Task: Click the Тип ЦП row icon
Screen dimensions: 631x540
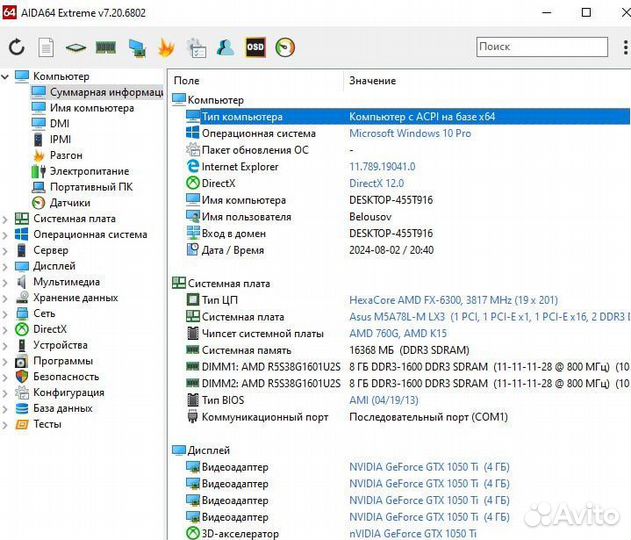Action: [193, 300]
